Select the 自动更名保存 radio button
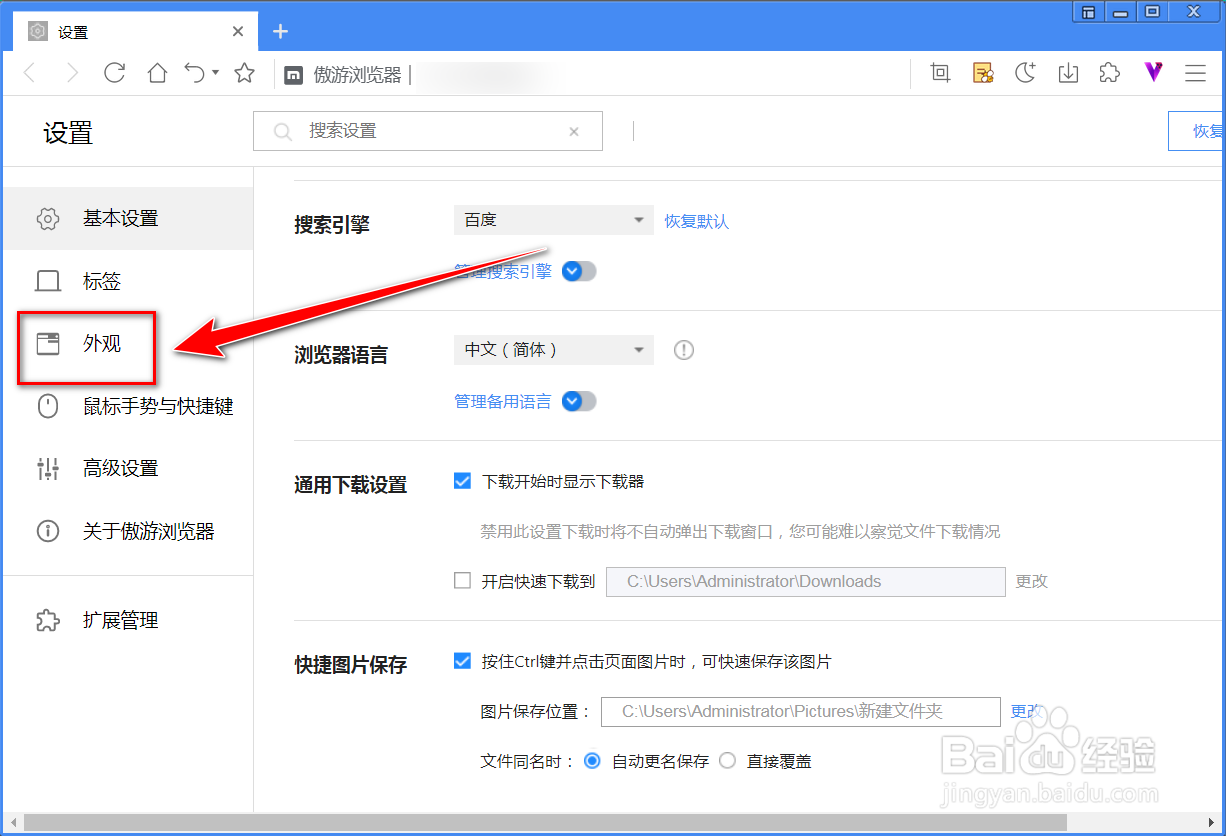Image resolution: width=1226 pixels, height=836 pixels. tap(592, 761)
